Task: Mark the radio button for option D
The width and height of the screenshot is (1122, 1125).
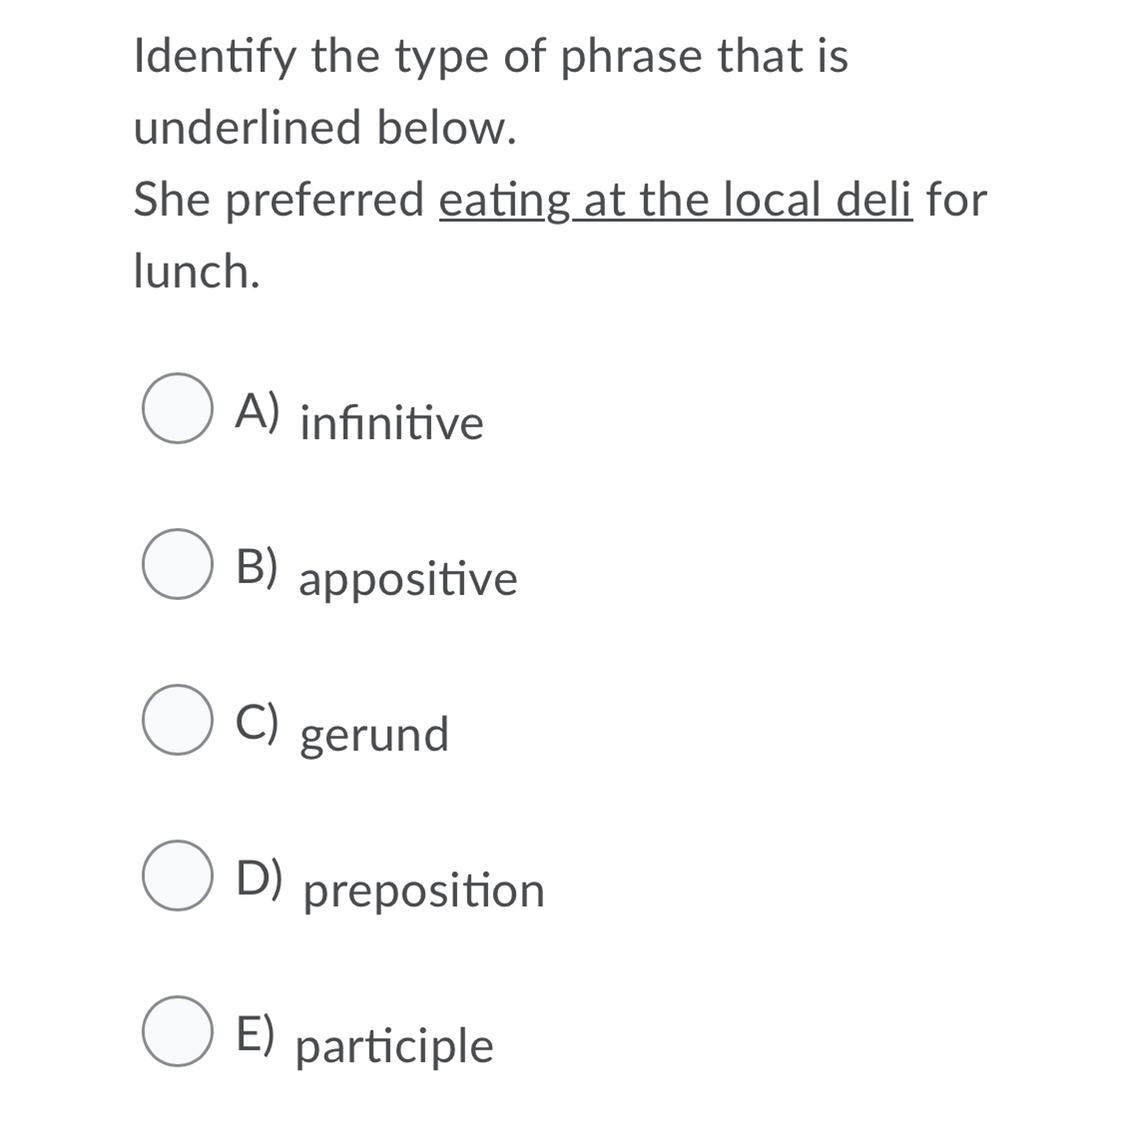Action: pyautogui.click(x=177, y=875)
